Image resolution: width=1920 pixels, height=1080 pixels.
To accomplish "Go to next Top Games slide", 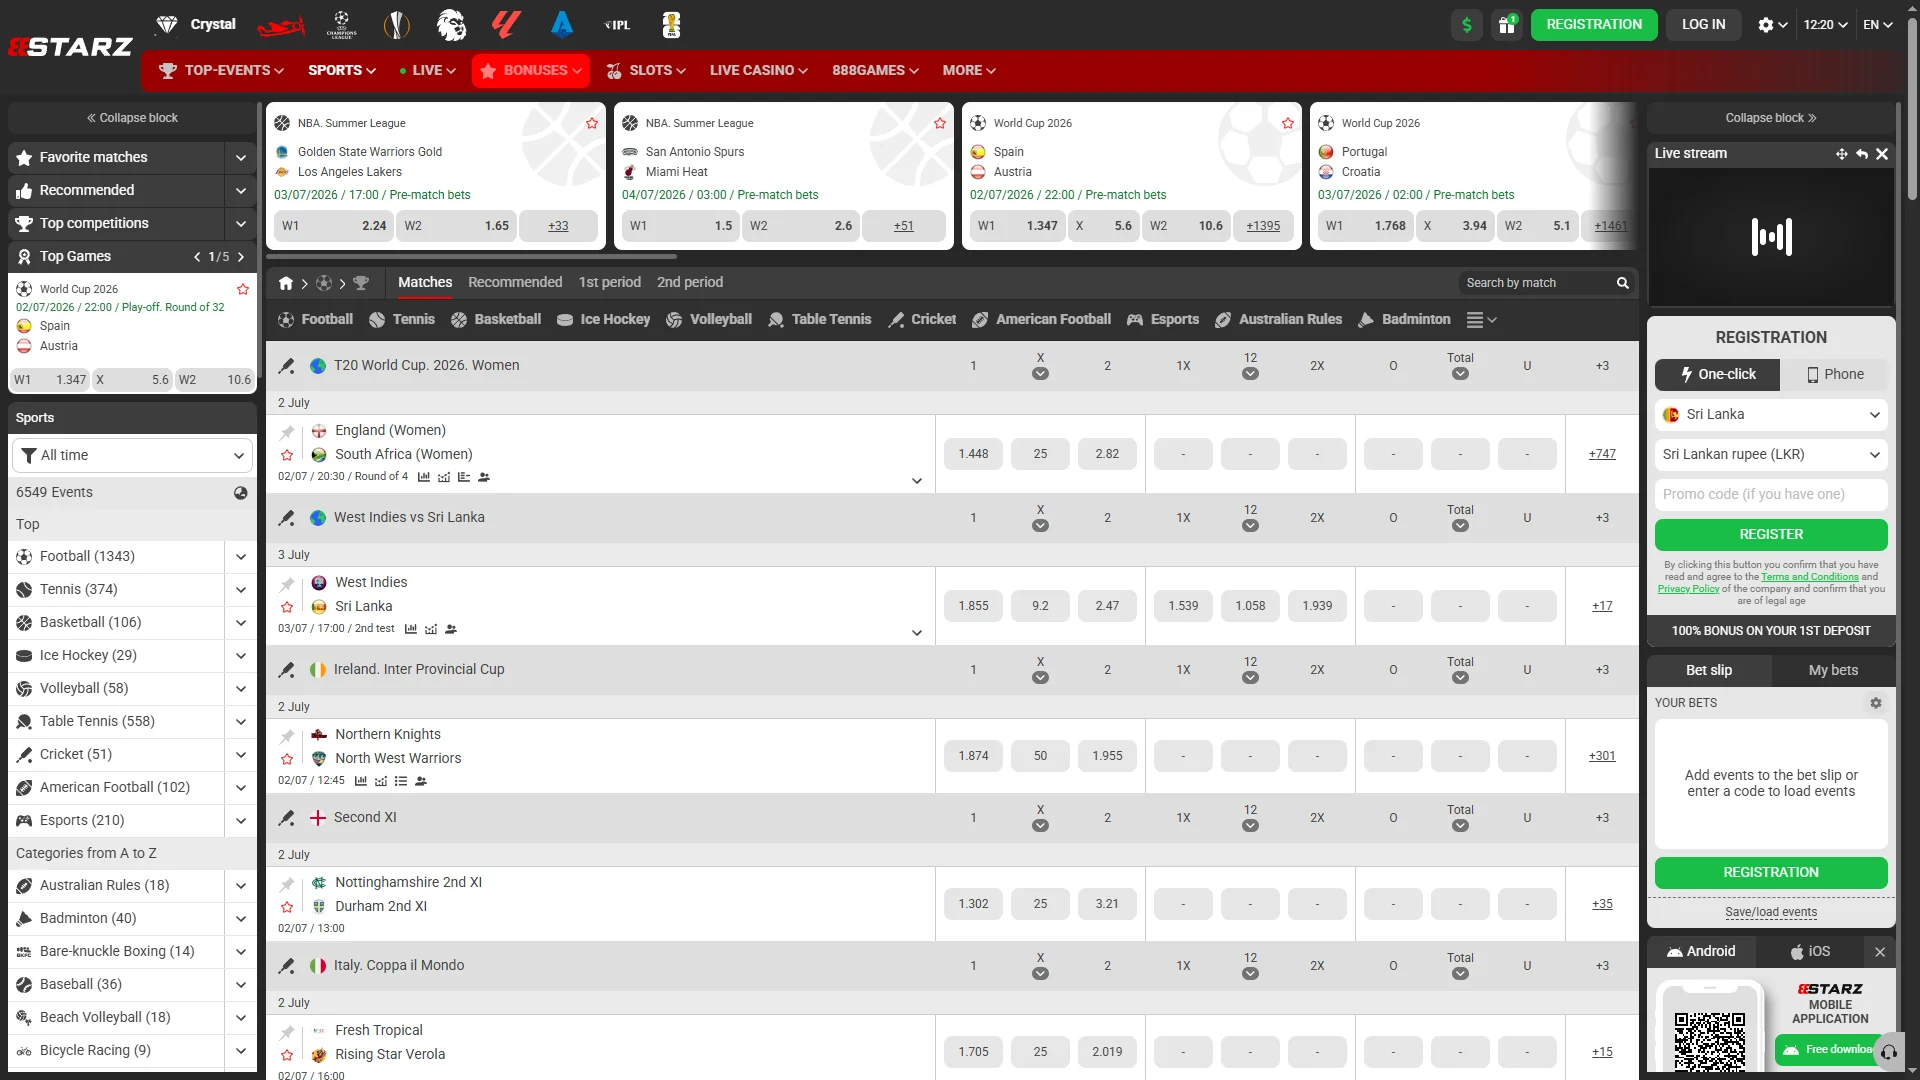I will tap(241, 257).
